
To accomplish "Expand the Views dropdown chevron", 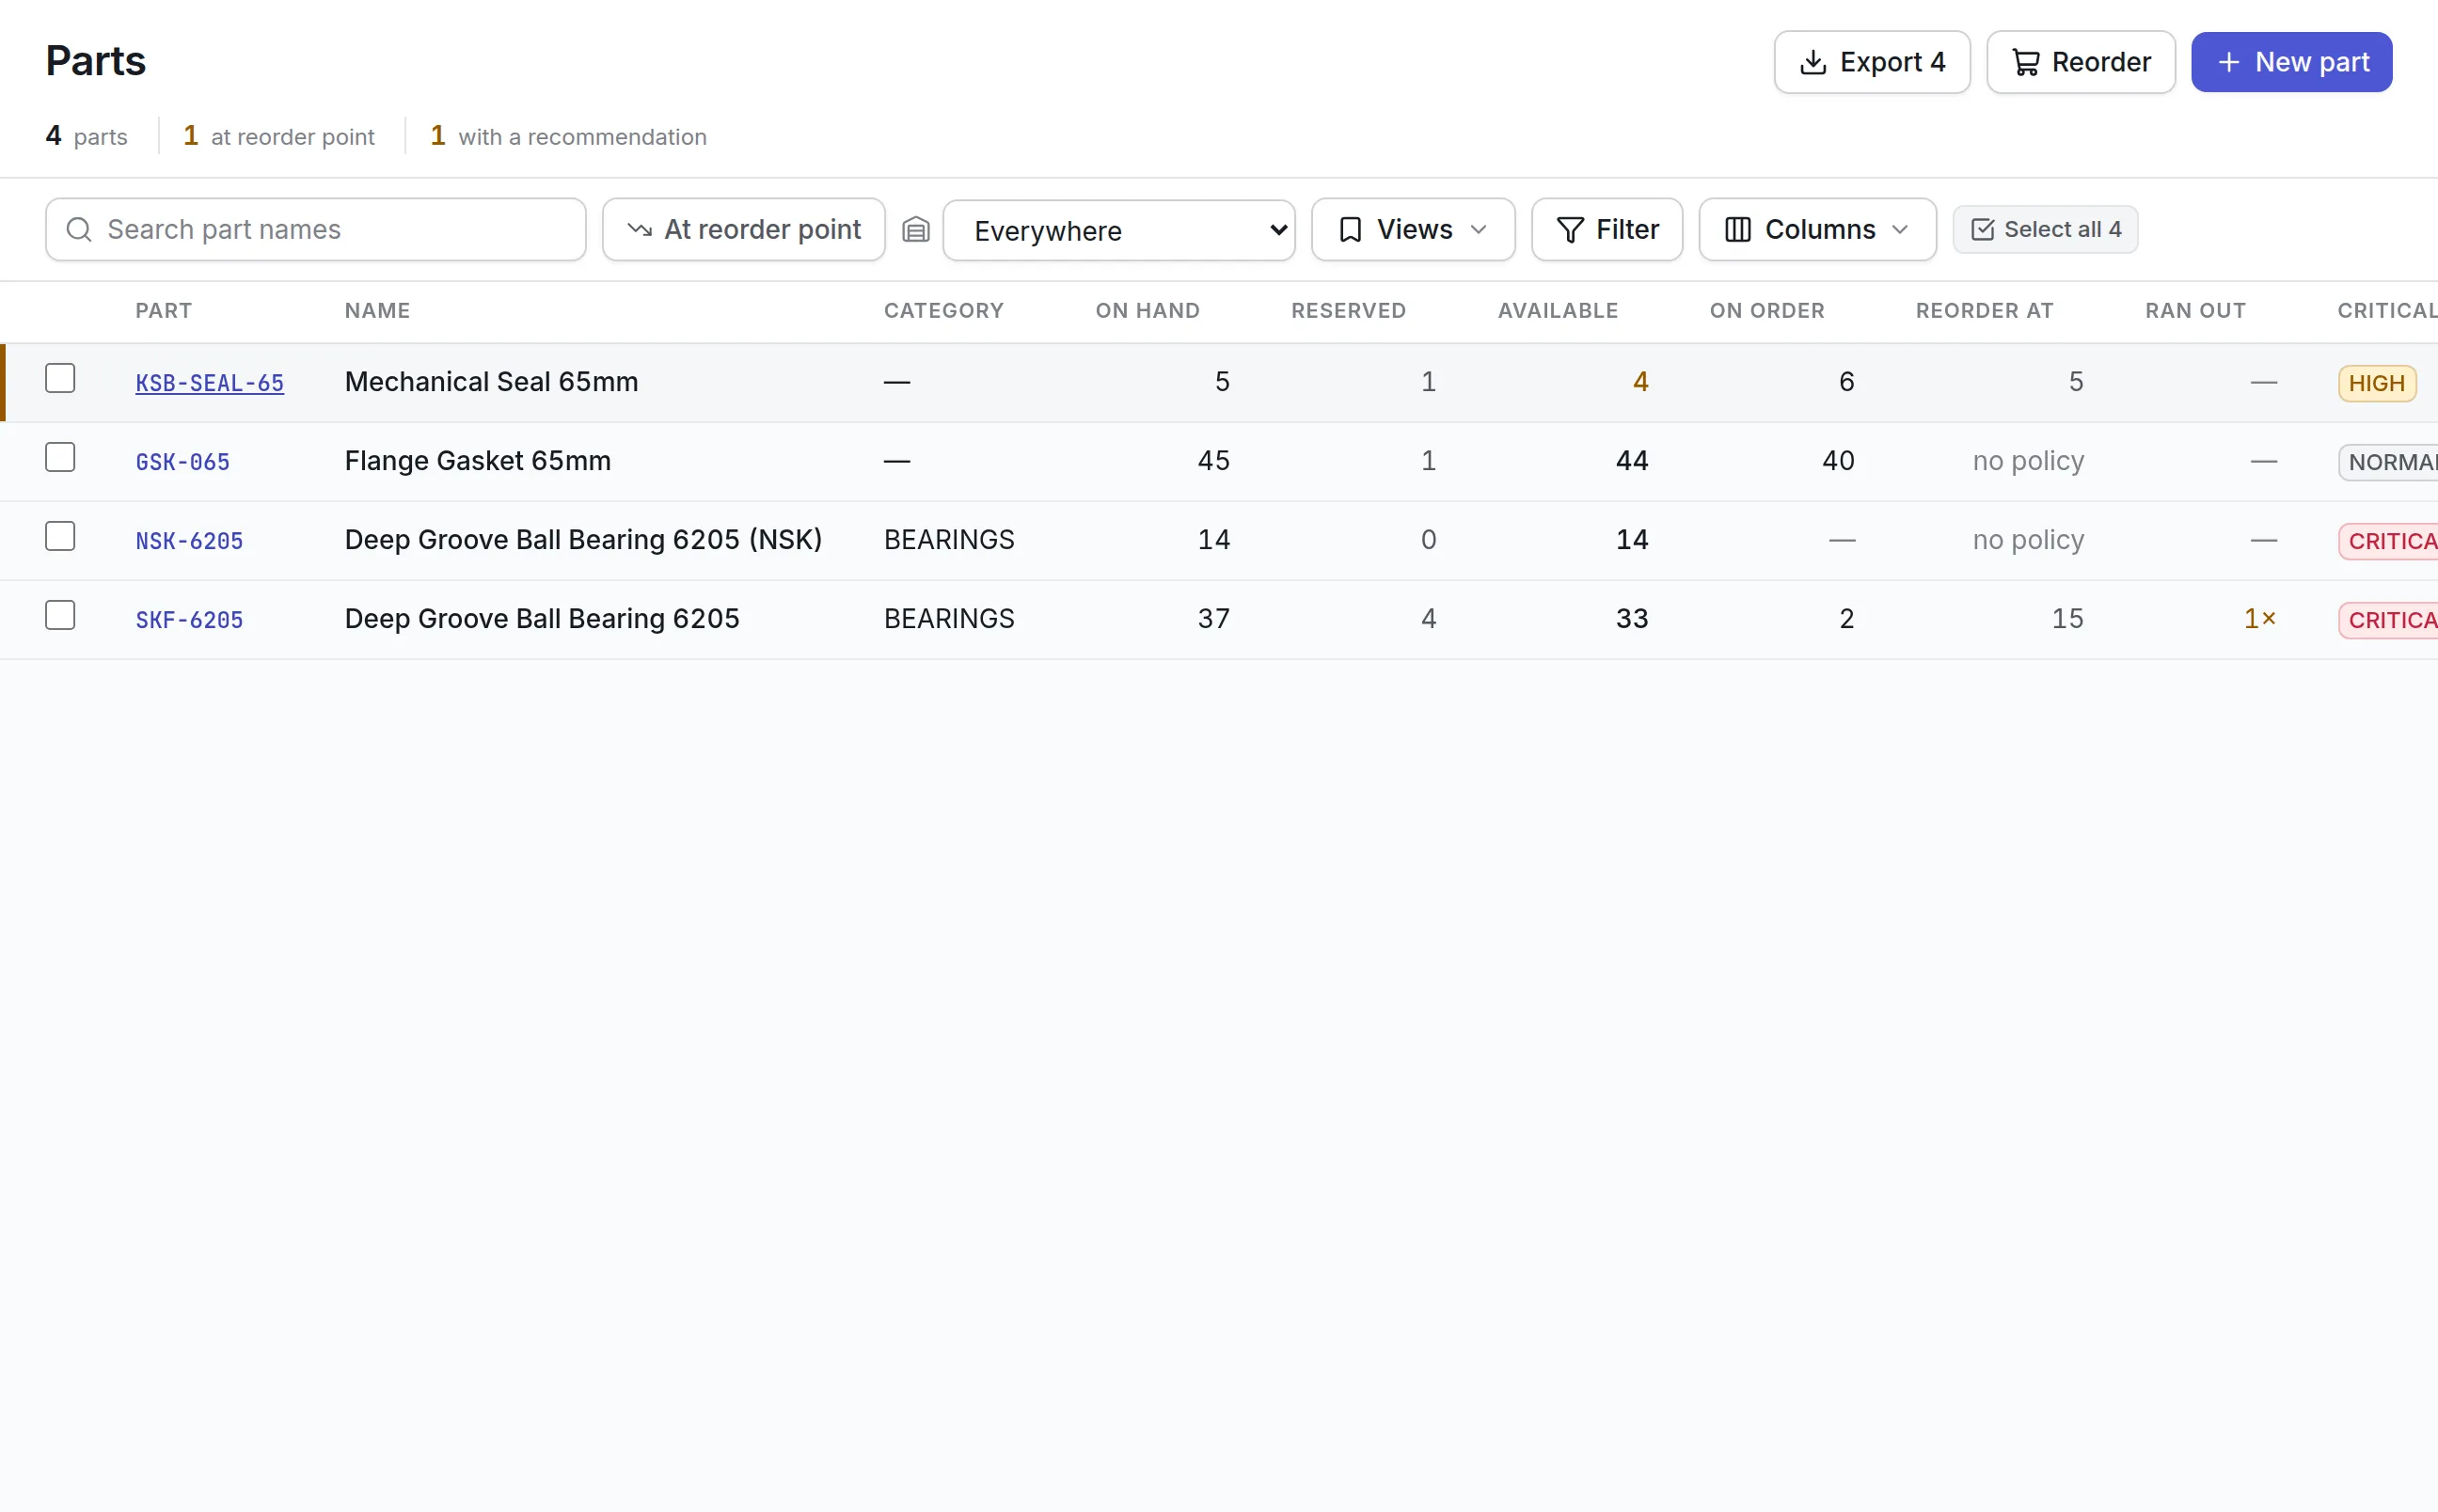I will 1478,230.
